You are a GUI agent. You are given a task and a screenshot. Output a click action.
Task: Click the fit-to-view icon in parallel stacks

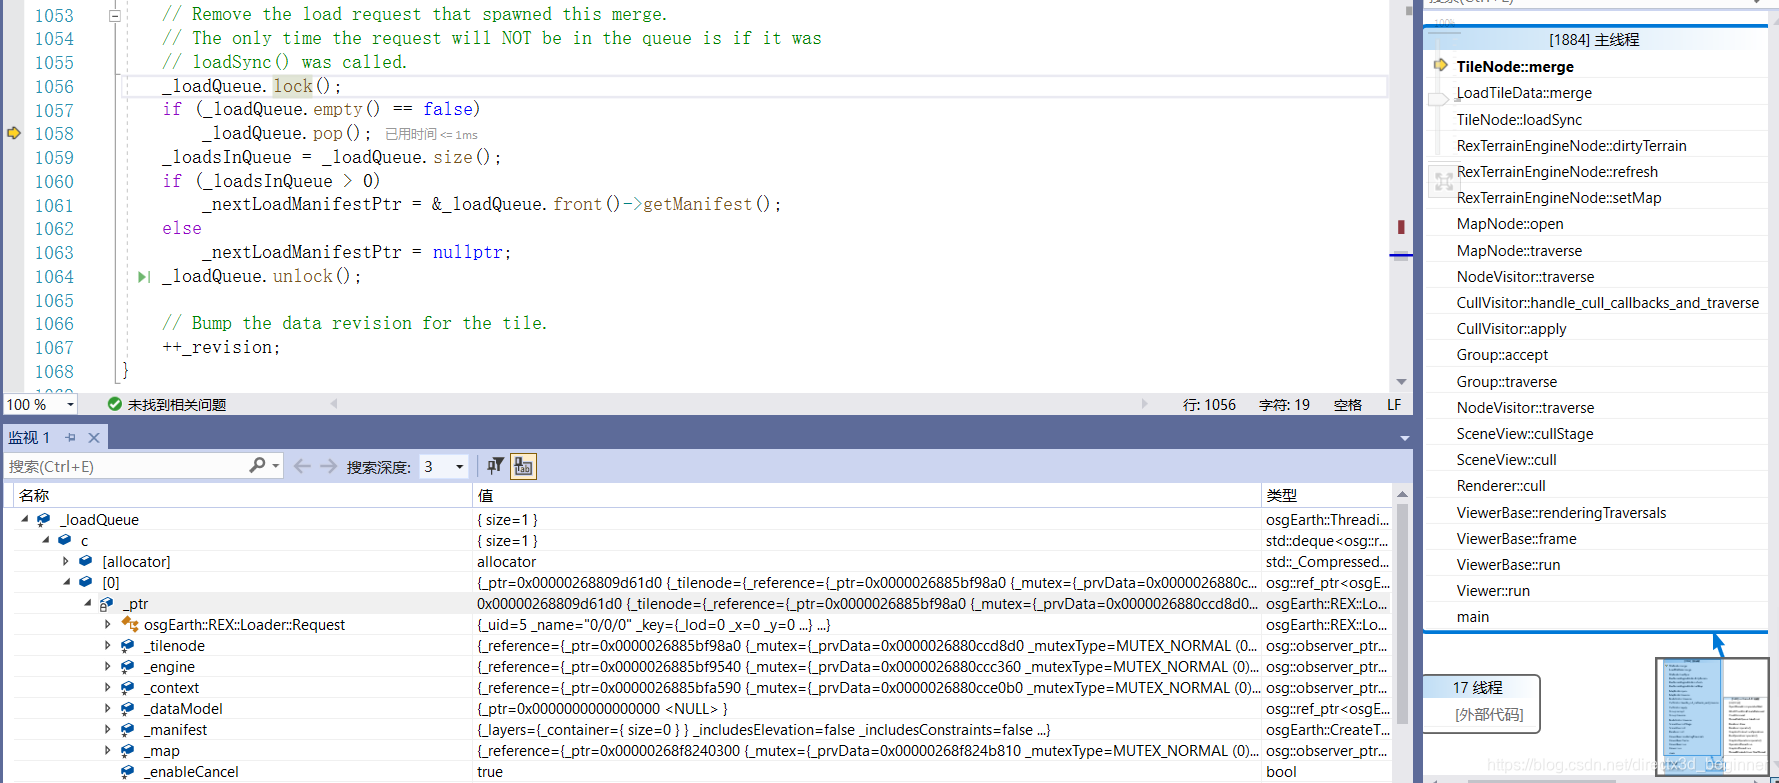[x=1444, y=181]
